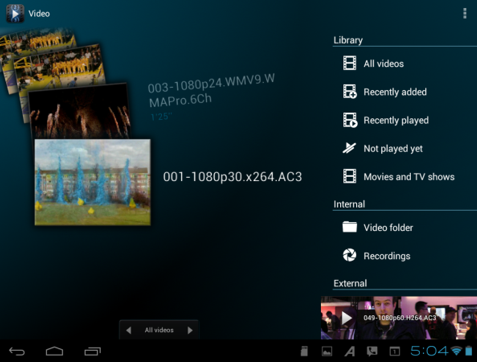Click the All videos filmstrip icon
This screenshot has width=477, height=362.
(x=349, y=63)
